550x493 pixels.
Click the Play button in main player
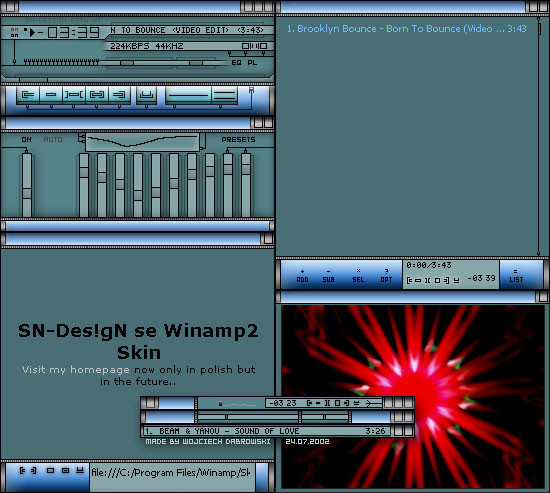point(51,95)
